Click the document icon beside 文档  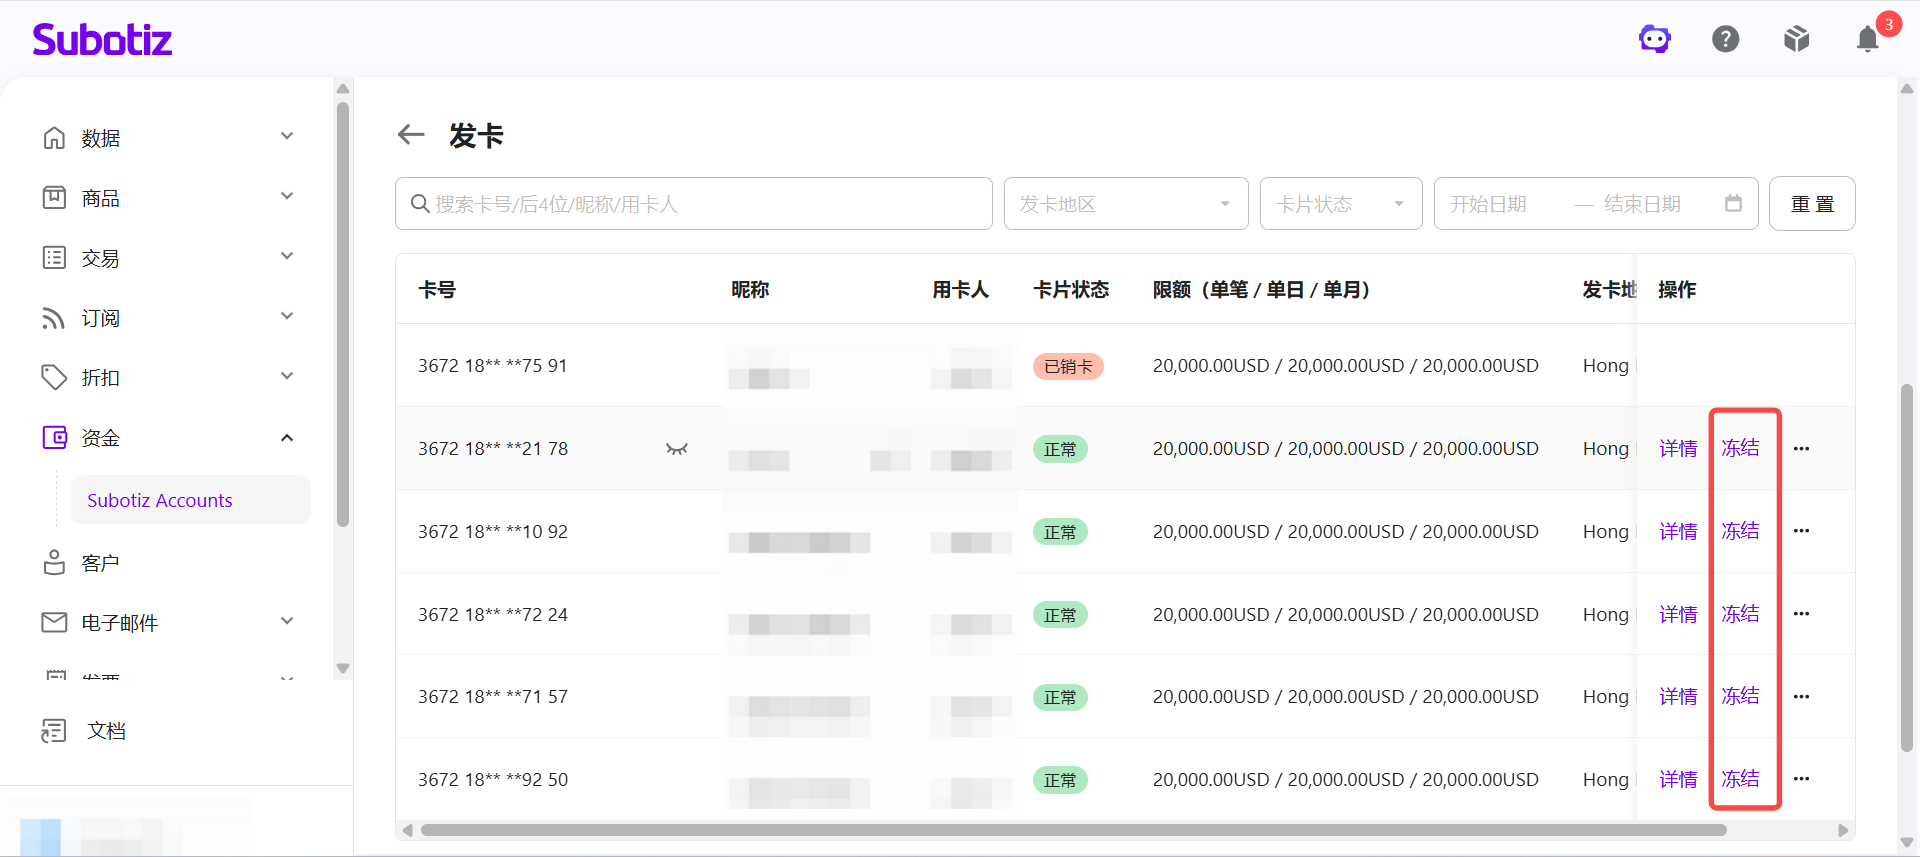pos(54,731)
